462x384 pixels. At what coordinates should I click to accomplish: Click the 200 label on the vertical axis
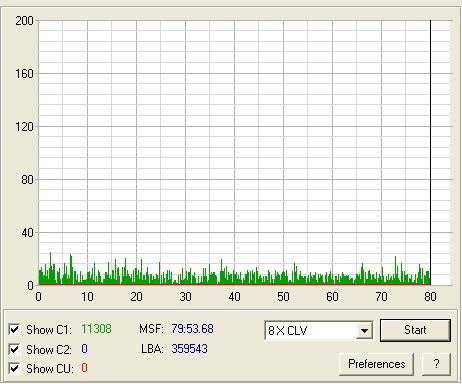click(x=24, y=21)
